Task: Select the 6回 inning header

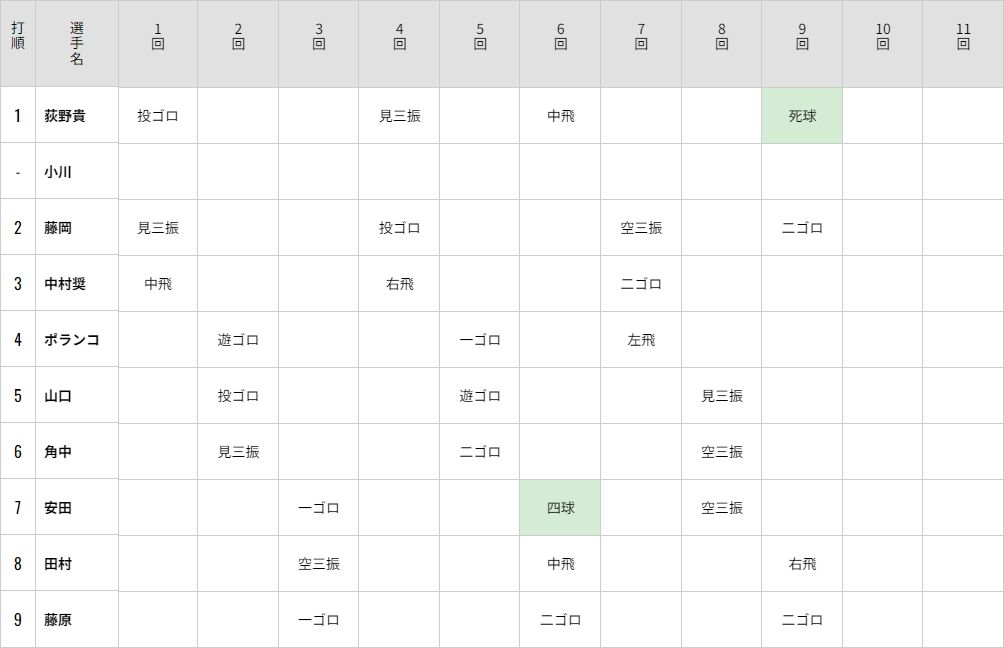Action: 560,44
